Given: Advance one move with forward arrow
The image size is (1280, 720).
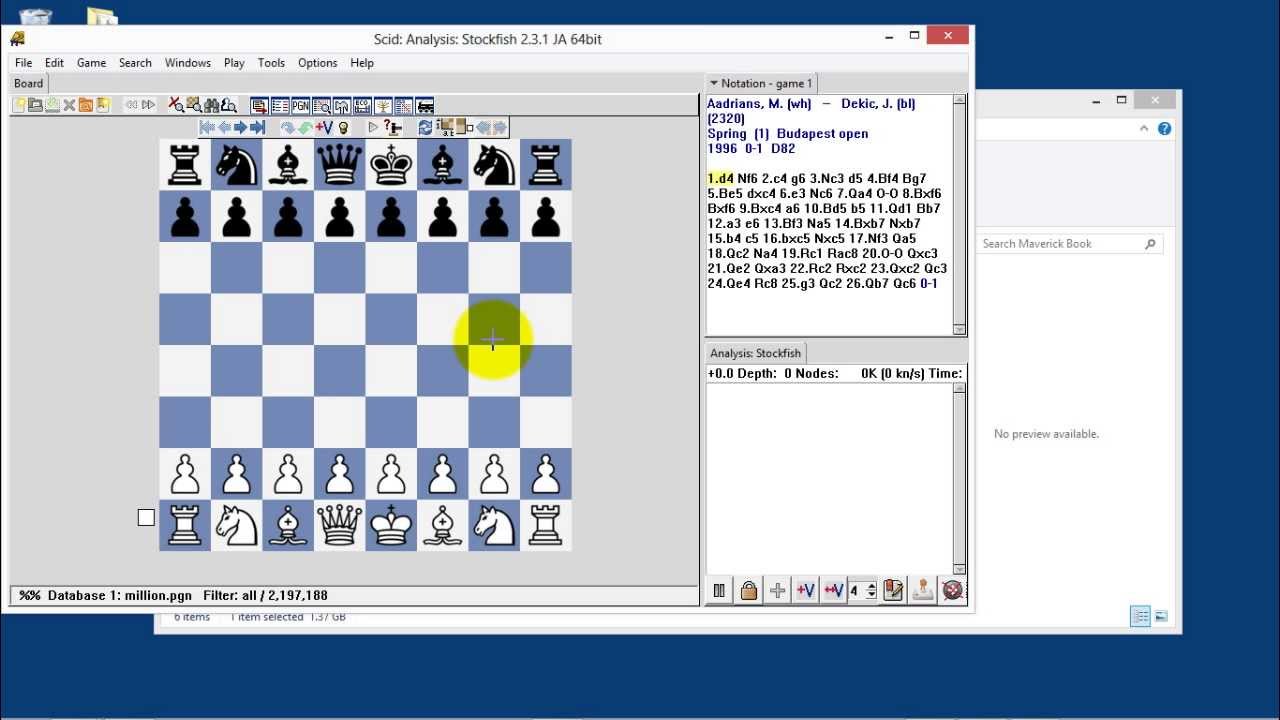Looking at the screenshot, I should pos(241,127).
